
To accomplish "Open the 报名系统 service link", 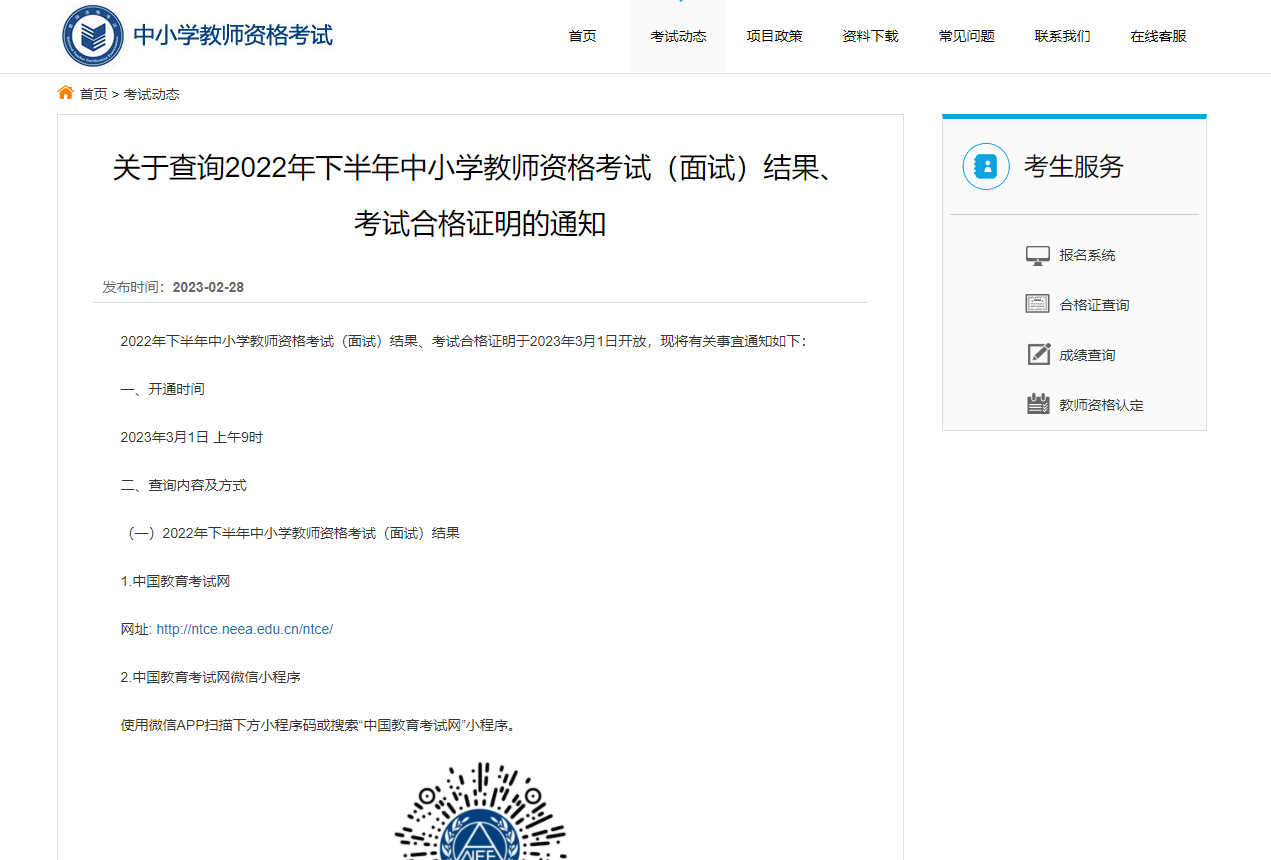I will (x=1087, y=255).
